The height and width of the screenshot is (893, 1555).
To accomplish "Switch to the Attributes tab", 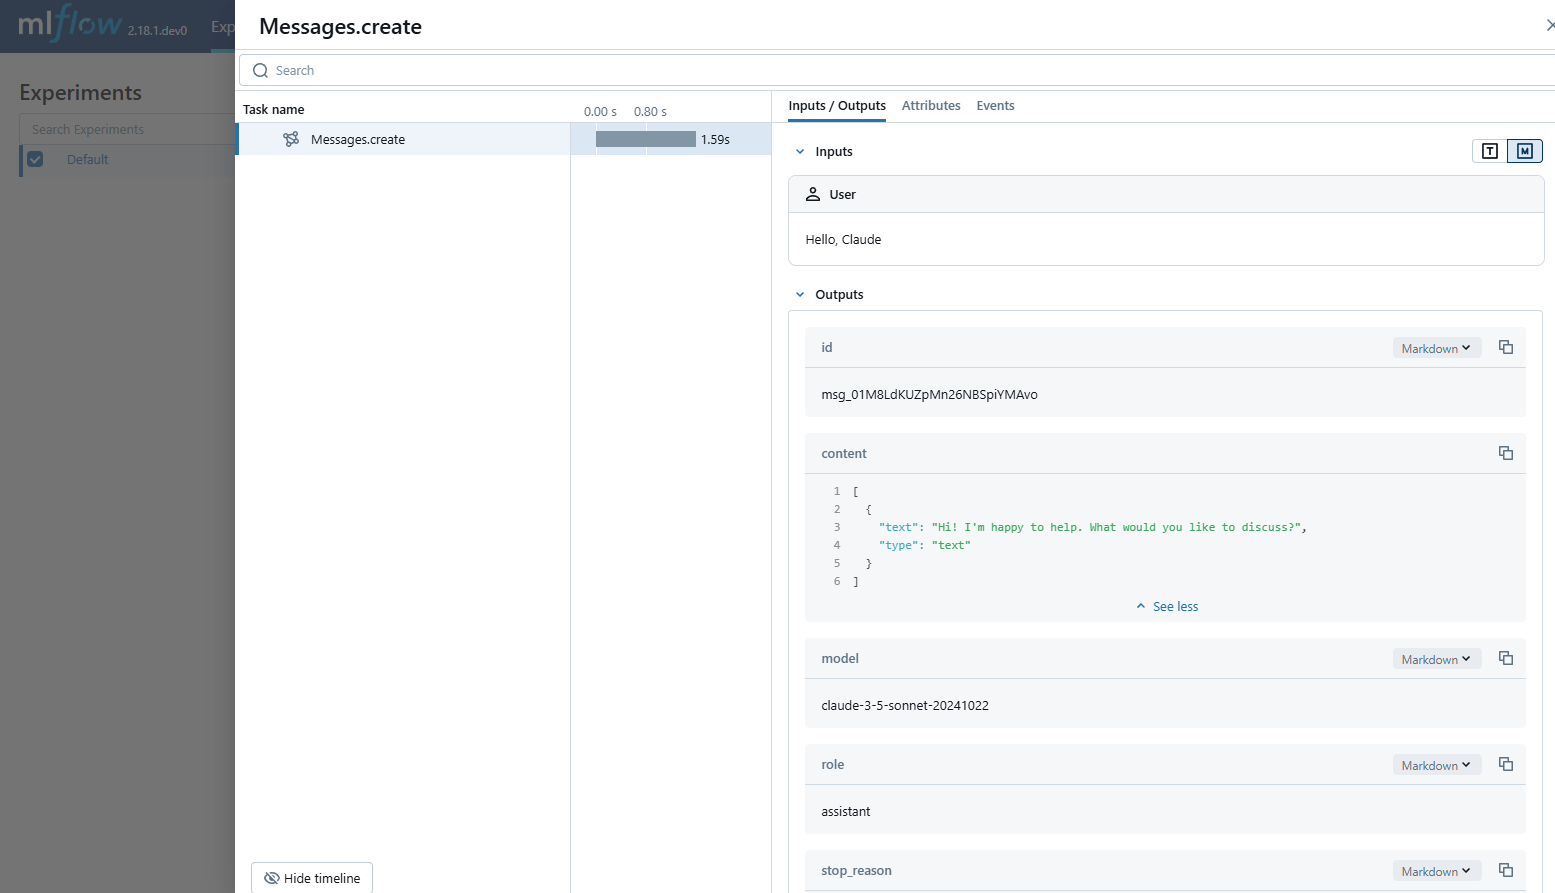I will click(931, 105).
